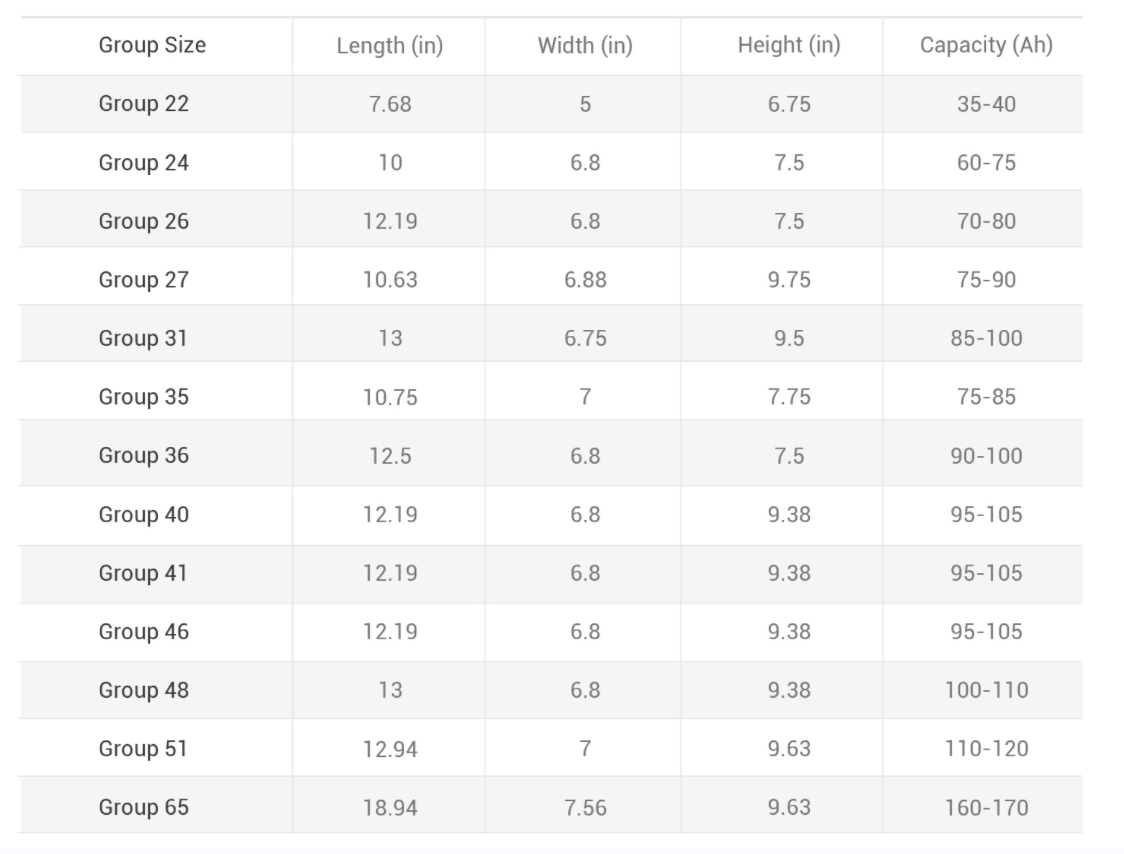Select the Group 31 capacity 85-100
The width and height of the screenshot is (1124, 854).
pos(986,338)
